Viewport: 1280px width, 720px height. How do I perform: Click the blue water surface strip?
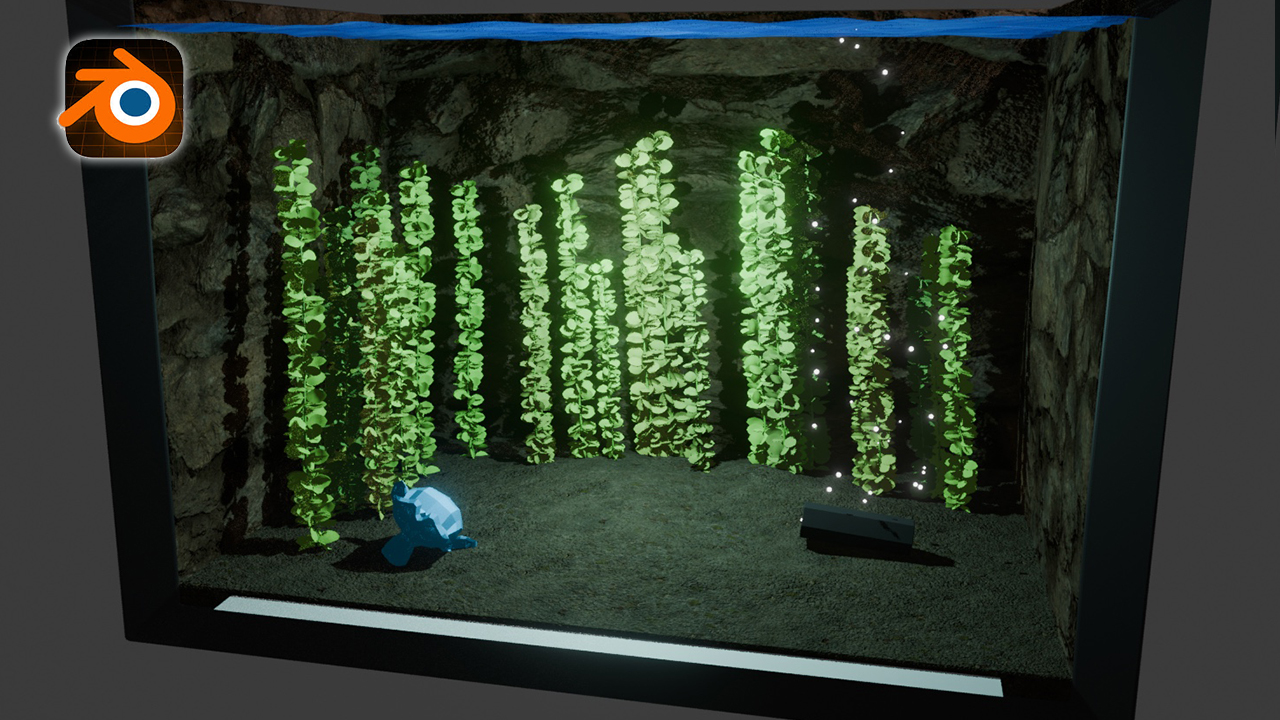click(x=640, y=28)
